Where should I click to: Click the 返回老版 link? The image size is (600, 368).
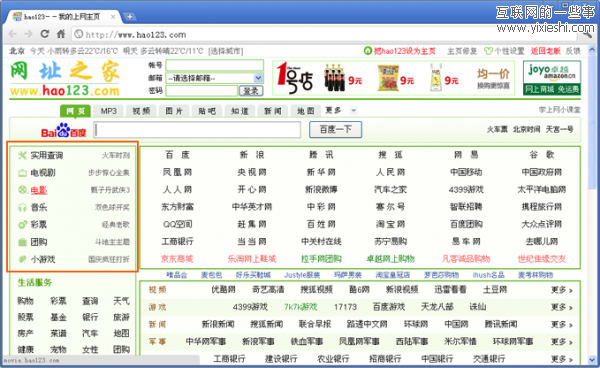click(x=546, y=51)
